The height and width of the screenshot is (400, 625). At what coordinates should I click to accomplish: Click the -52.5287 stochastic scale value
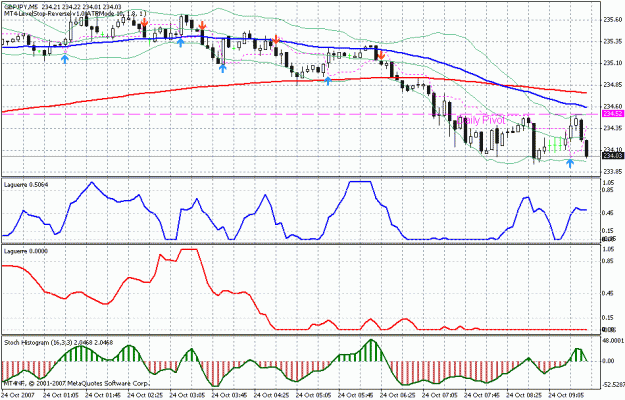(613, 385)
